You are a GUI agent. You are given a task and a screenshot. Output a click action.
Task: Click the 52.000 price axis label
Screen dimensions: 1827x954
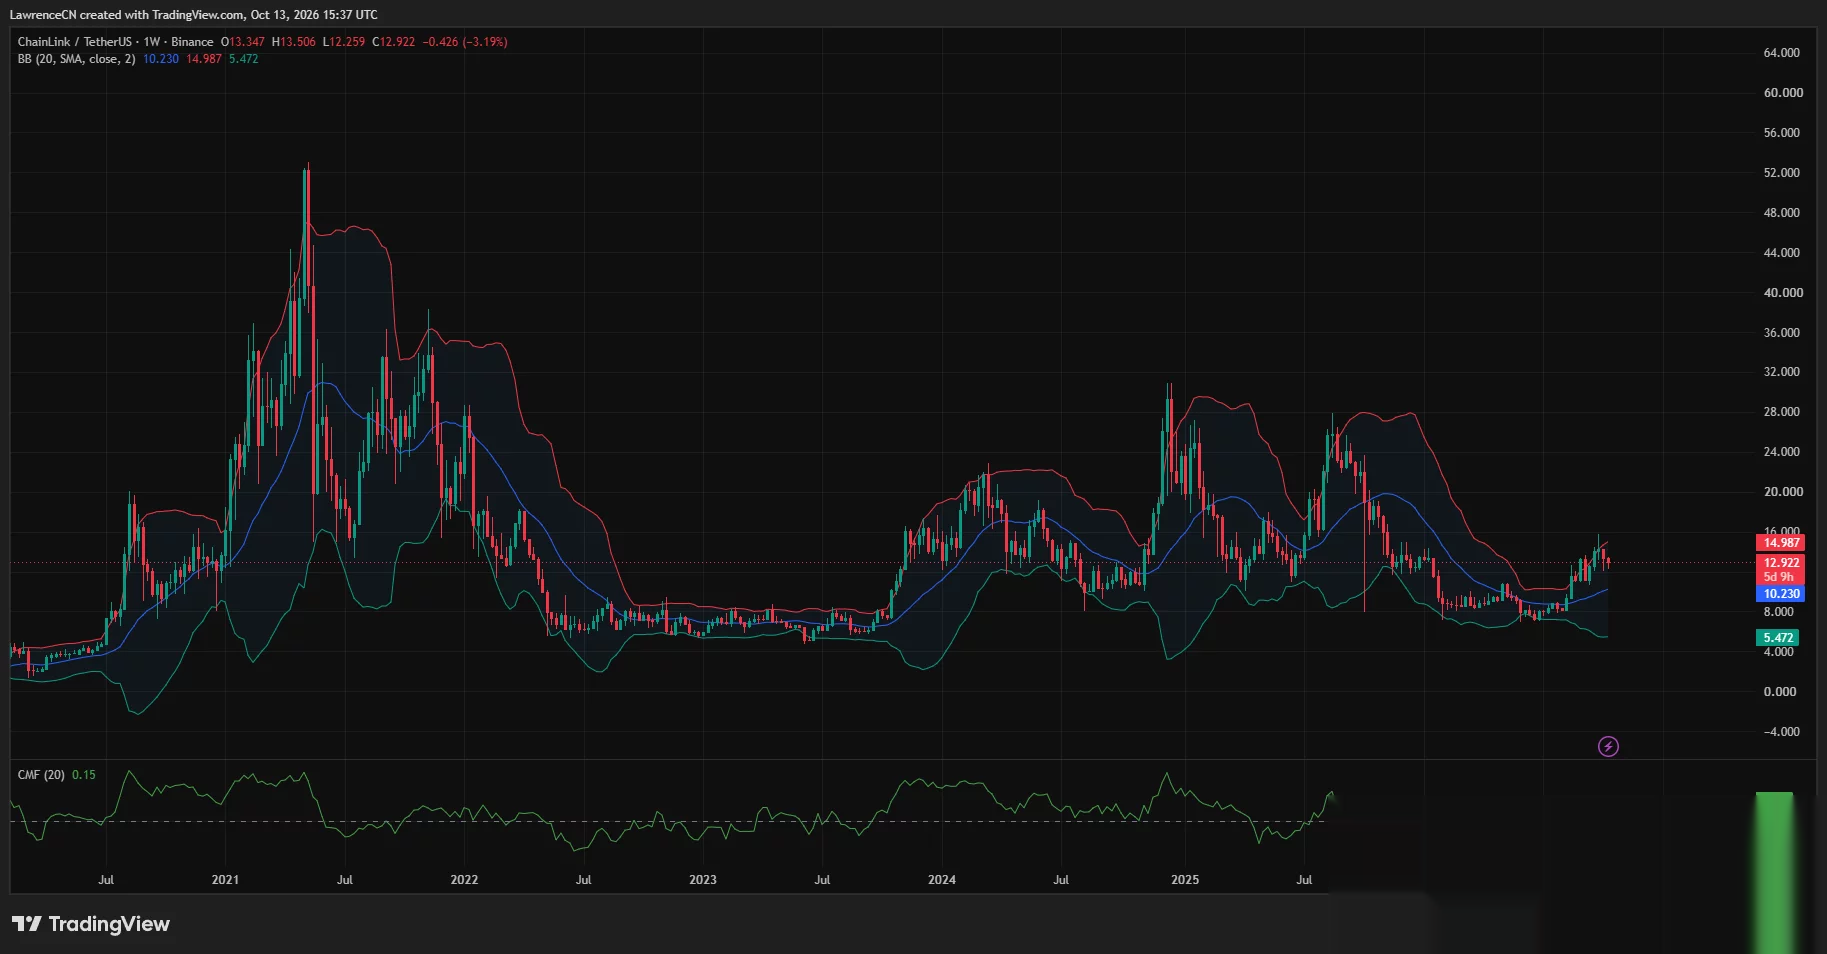(1782, 173)
